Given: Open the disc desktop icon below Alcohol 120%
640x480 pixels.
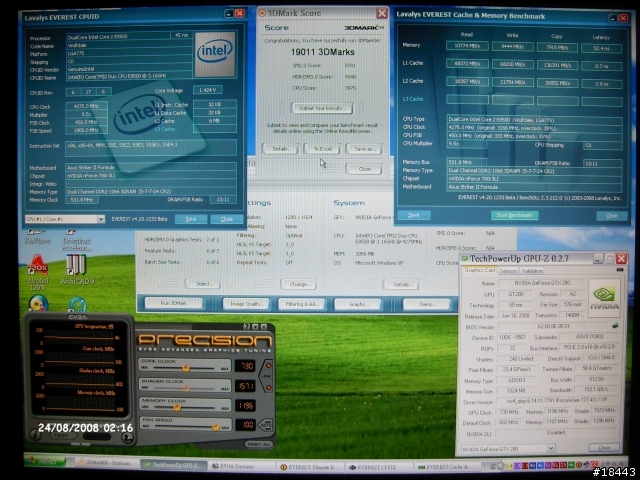Looking at the screenshot, I should 38,304.
